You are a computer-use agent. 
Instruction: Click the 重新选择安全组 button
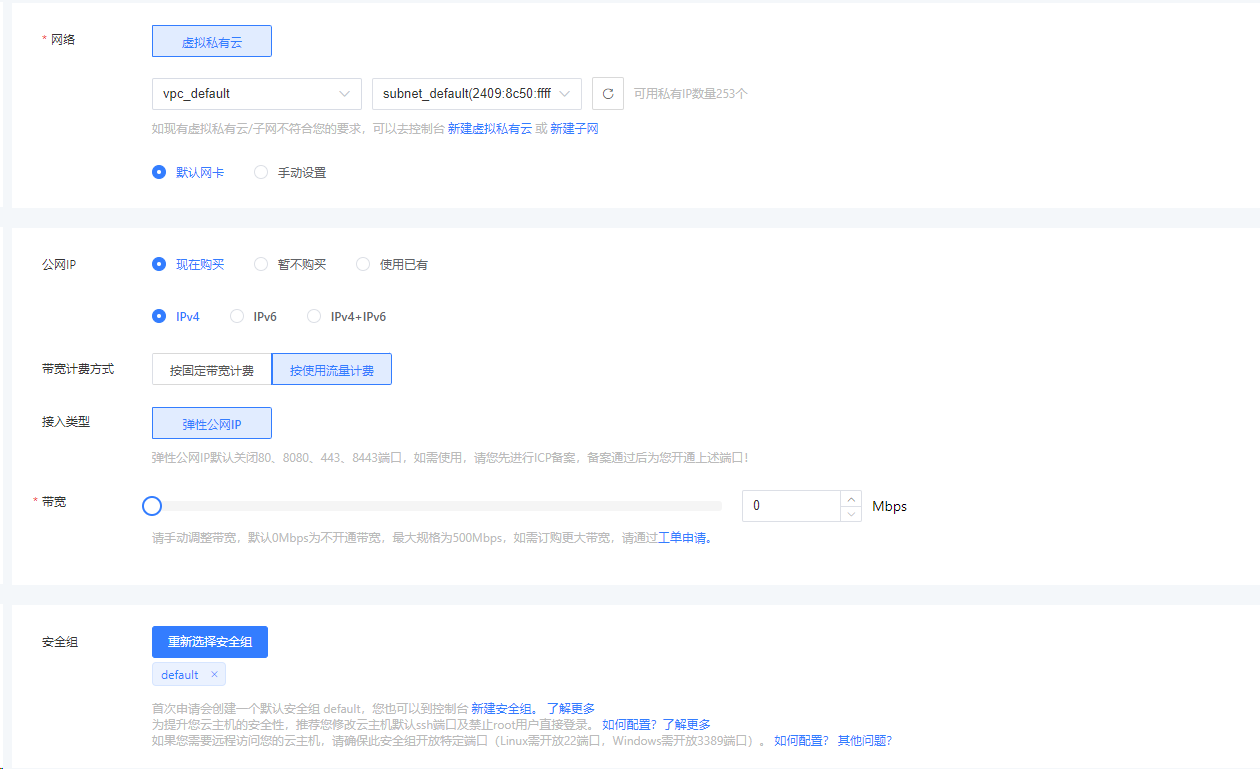pos(210,642)
